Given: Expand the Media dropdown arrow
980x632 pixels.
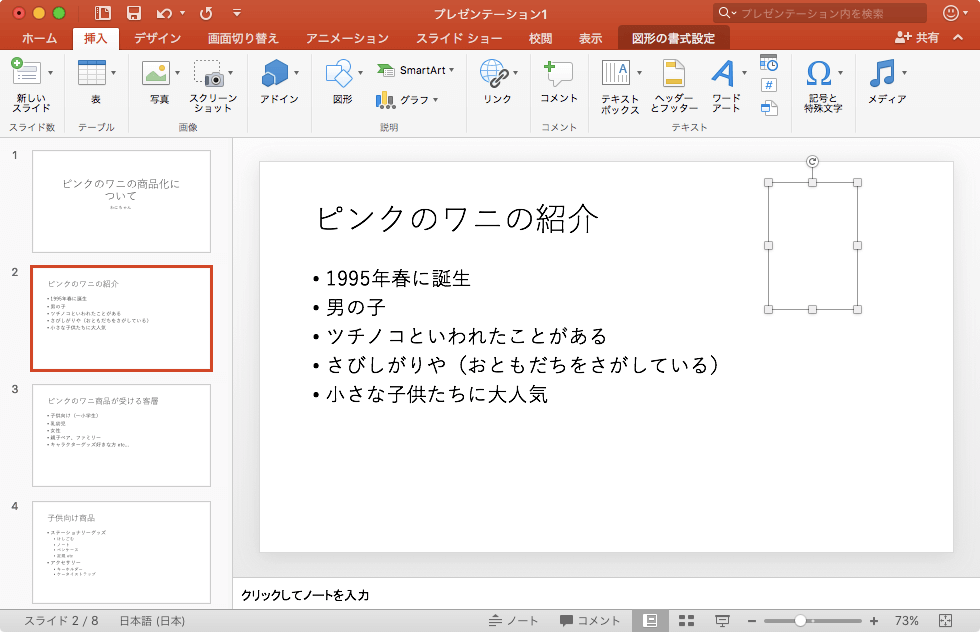Looking at the screenshot, I should [904, 73].
